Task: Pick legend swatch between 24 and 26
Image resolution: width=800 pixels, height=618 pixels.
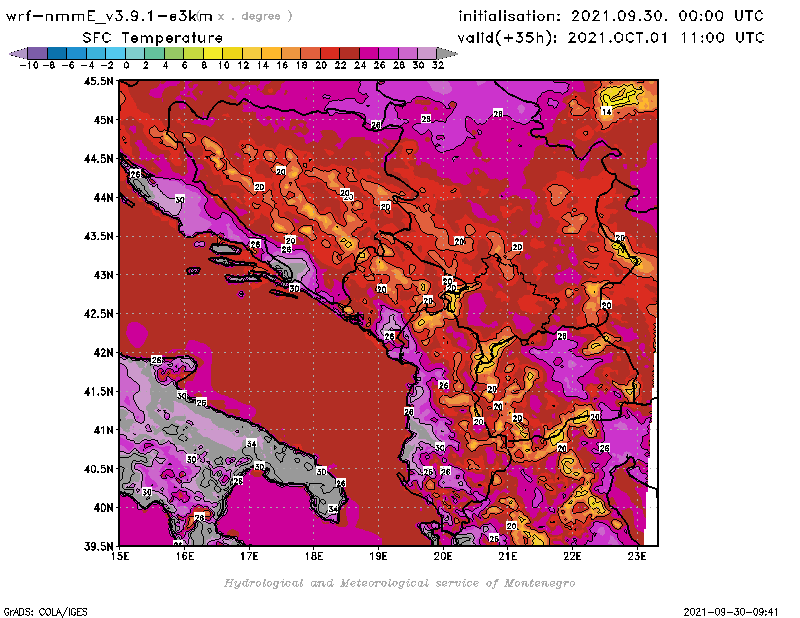Action: click(x=369, y=54)
